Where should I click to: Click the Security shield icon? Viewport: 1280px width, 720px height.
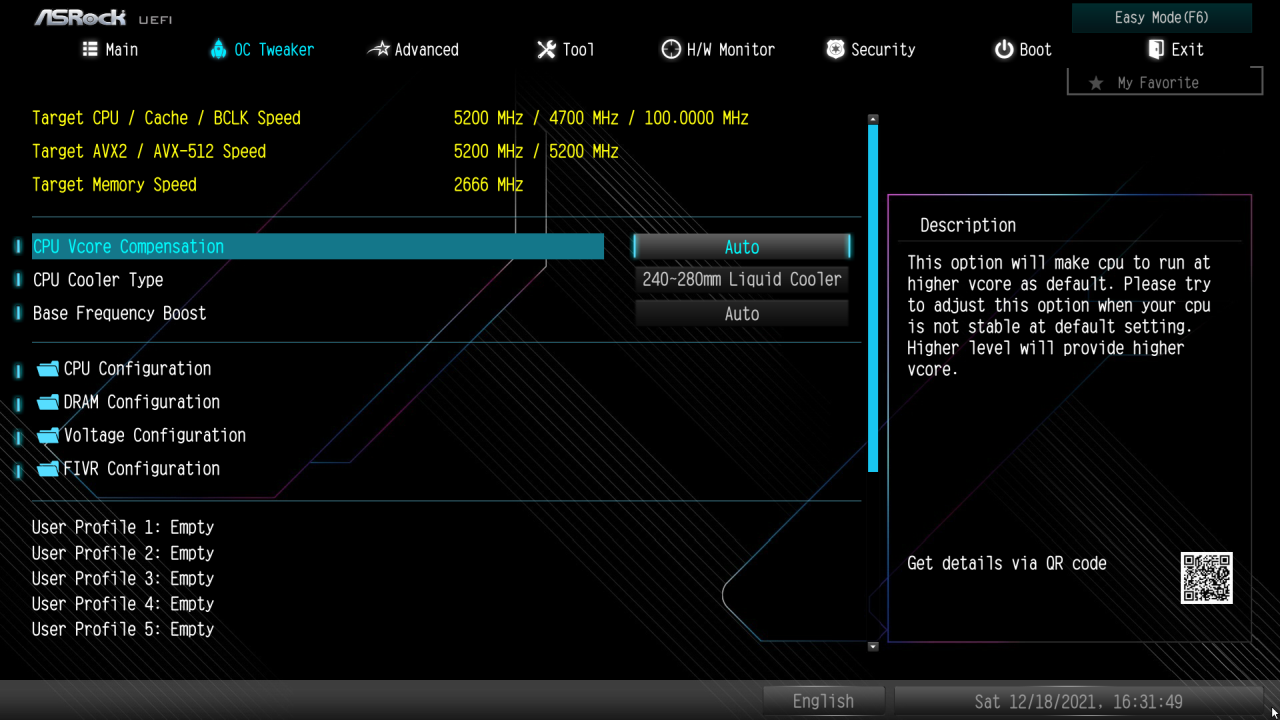pyautogui.click(x=835, y=49)
